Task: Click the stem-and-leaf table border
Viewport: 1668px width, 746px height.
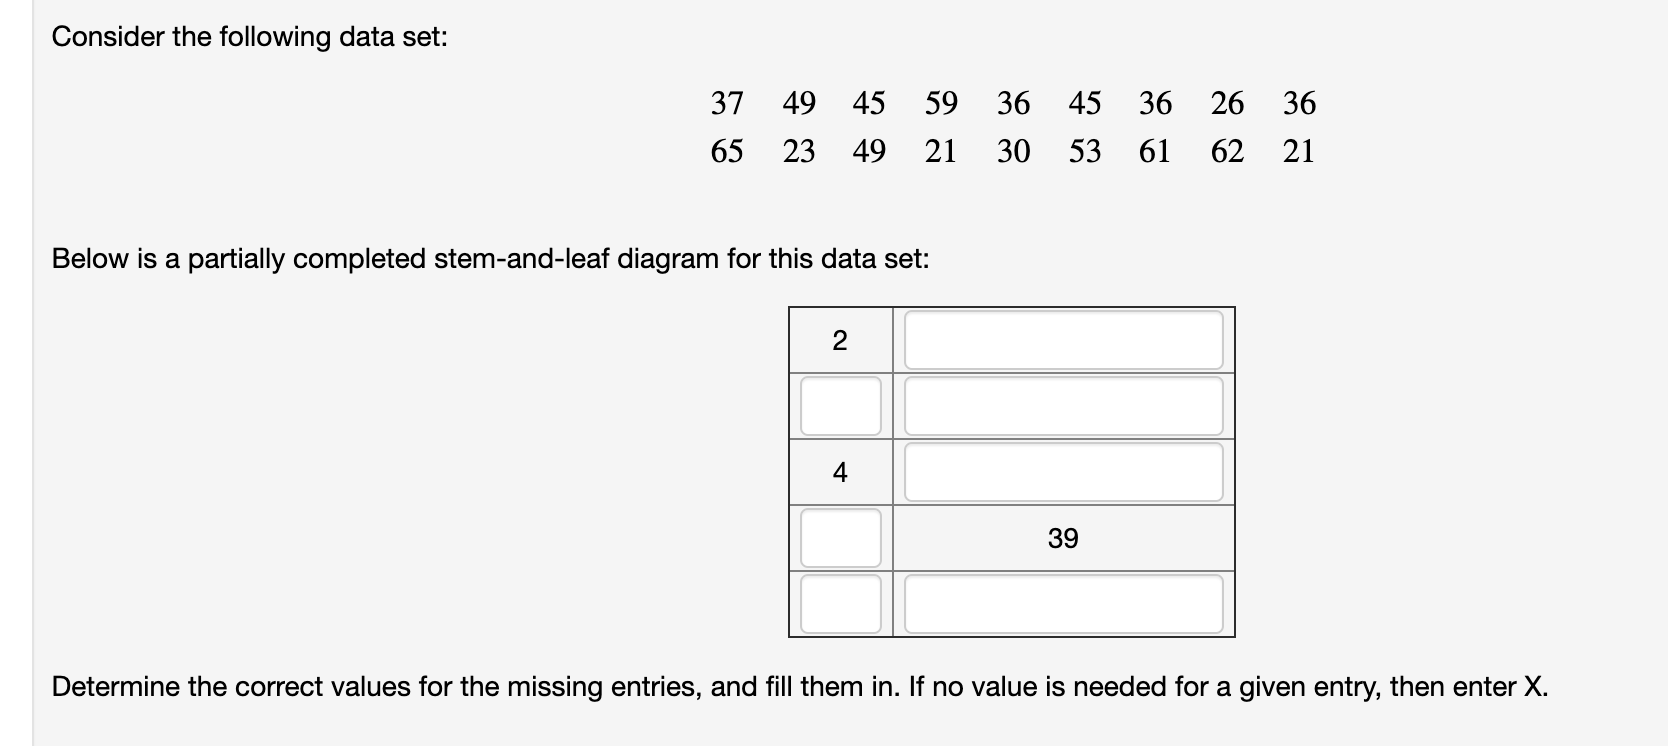Action: click(x=1012, y=305)
